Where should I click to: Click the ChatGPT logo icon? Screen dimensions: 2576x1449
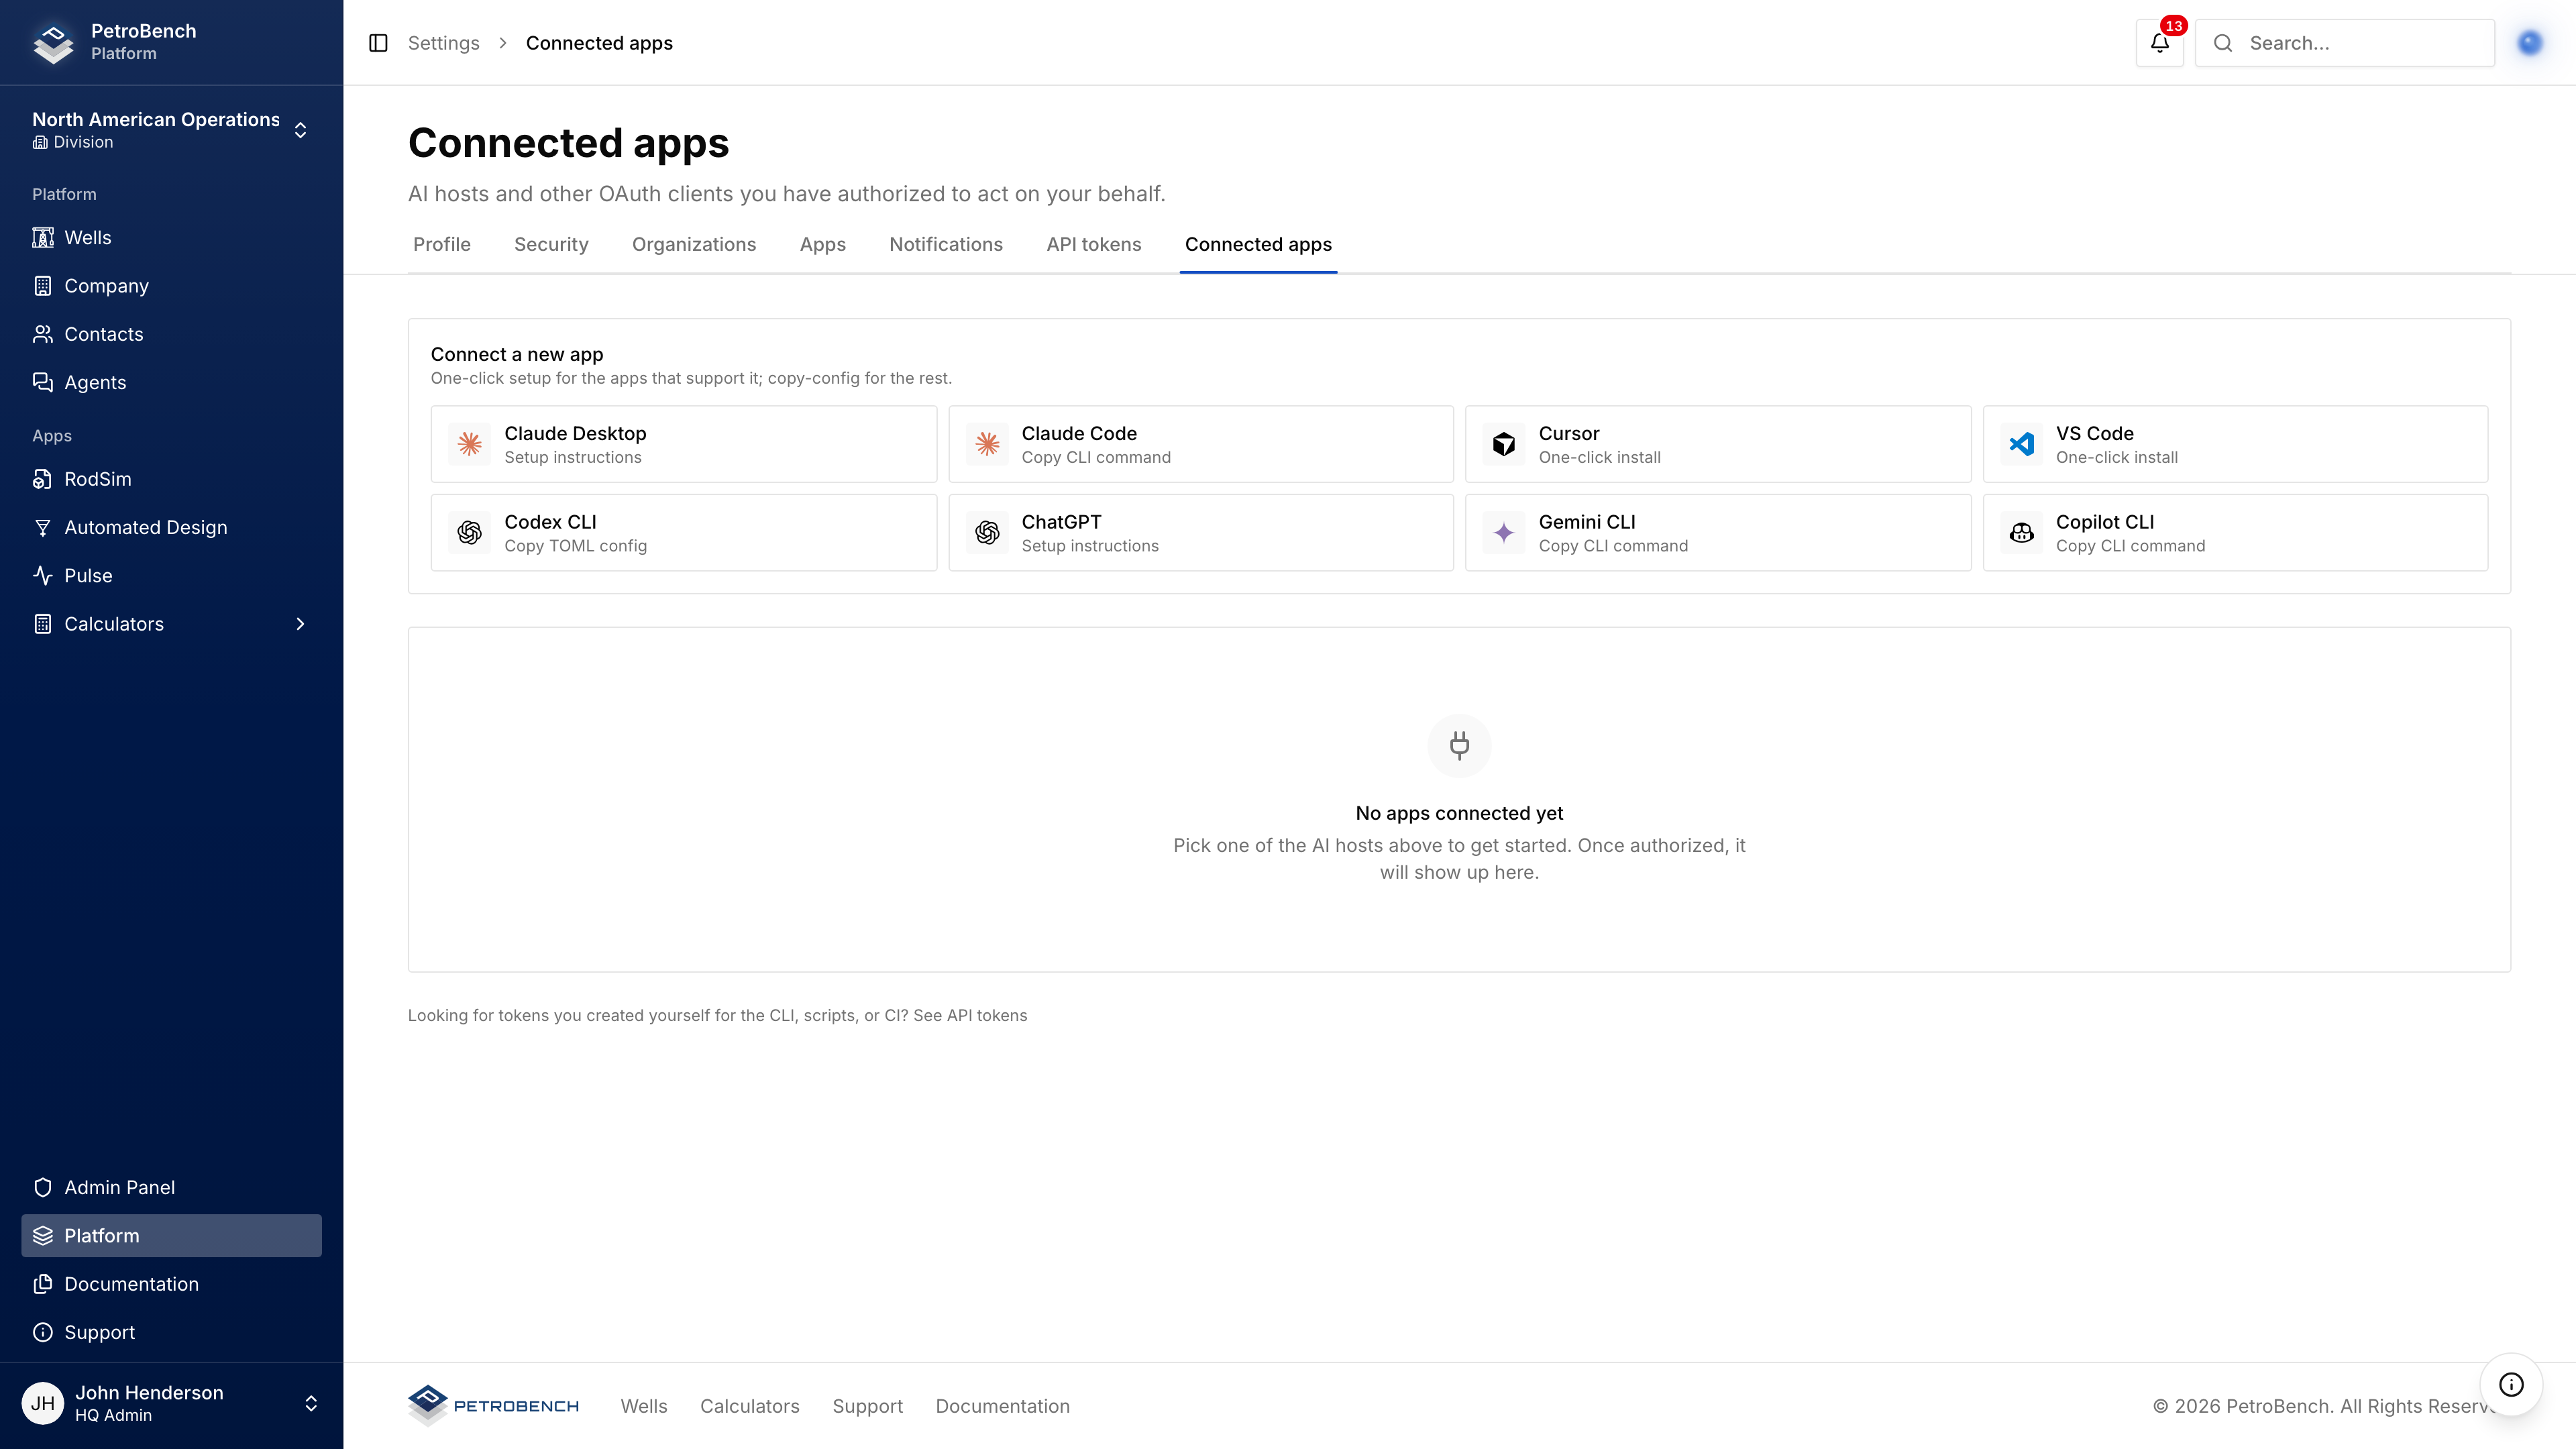point(987,533)
